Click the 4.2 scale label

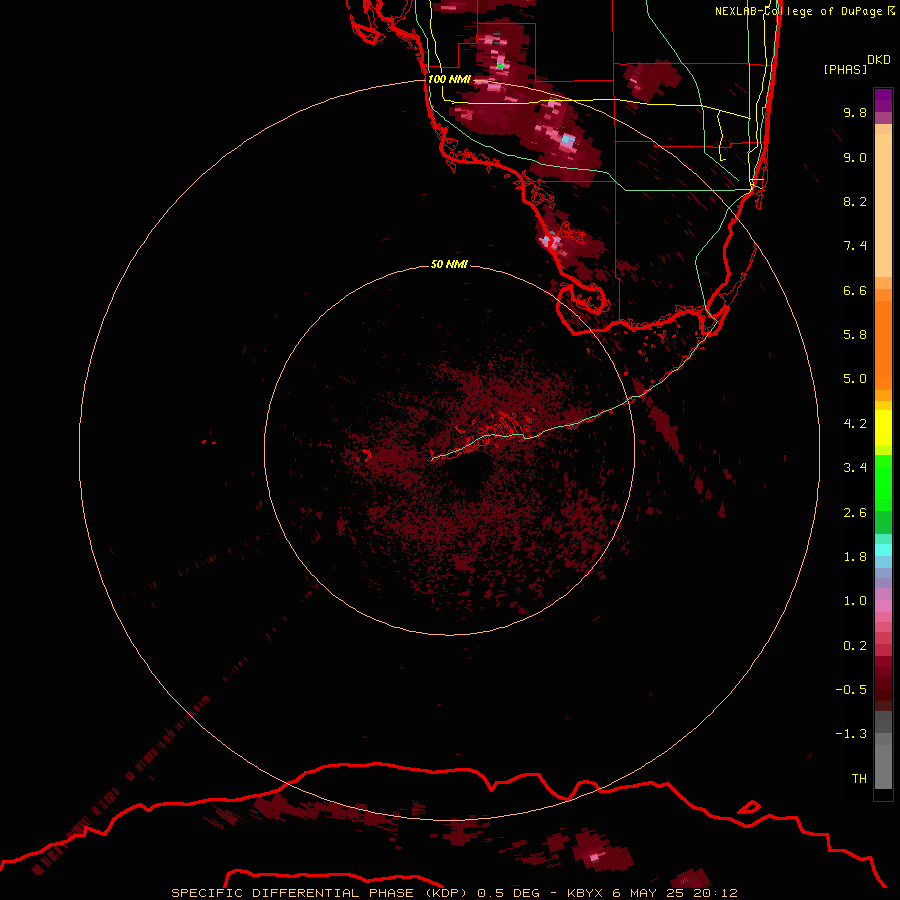pos(855,424)
